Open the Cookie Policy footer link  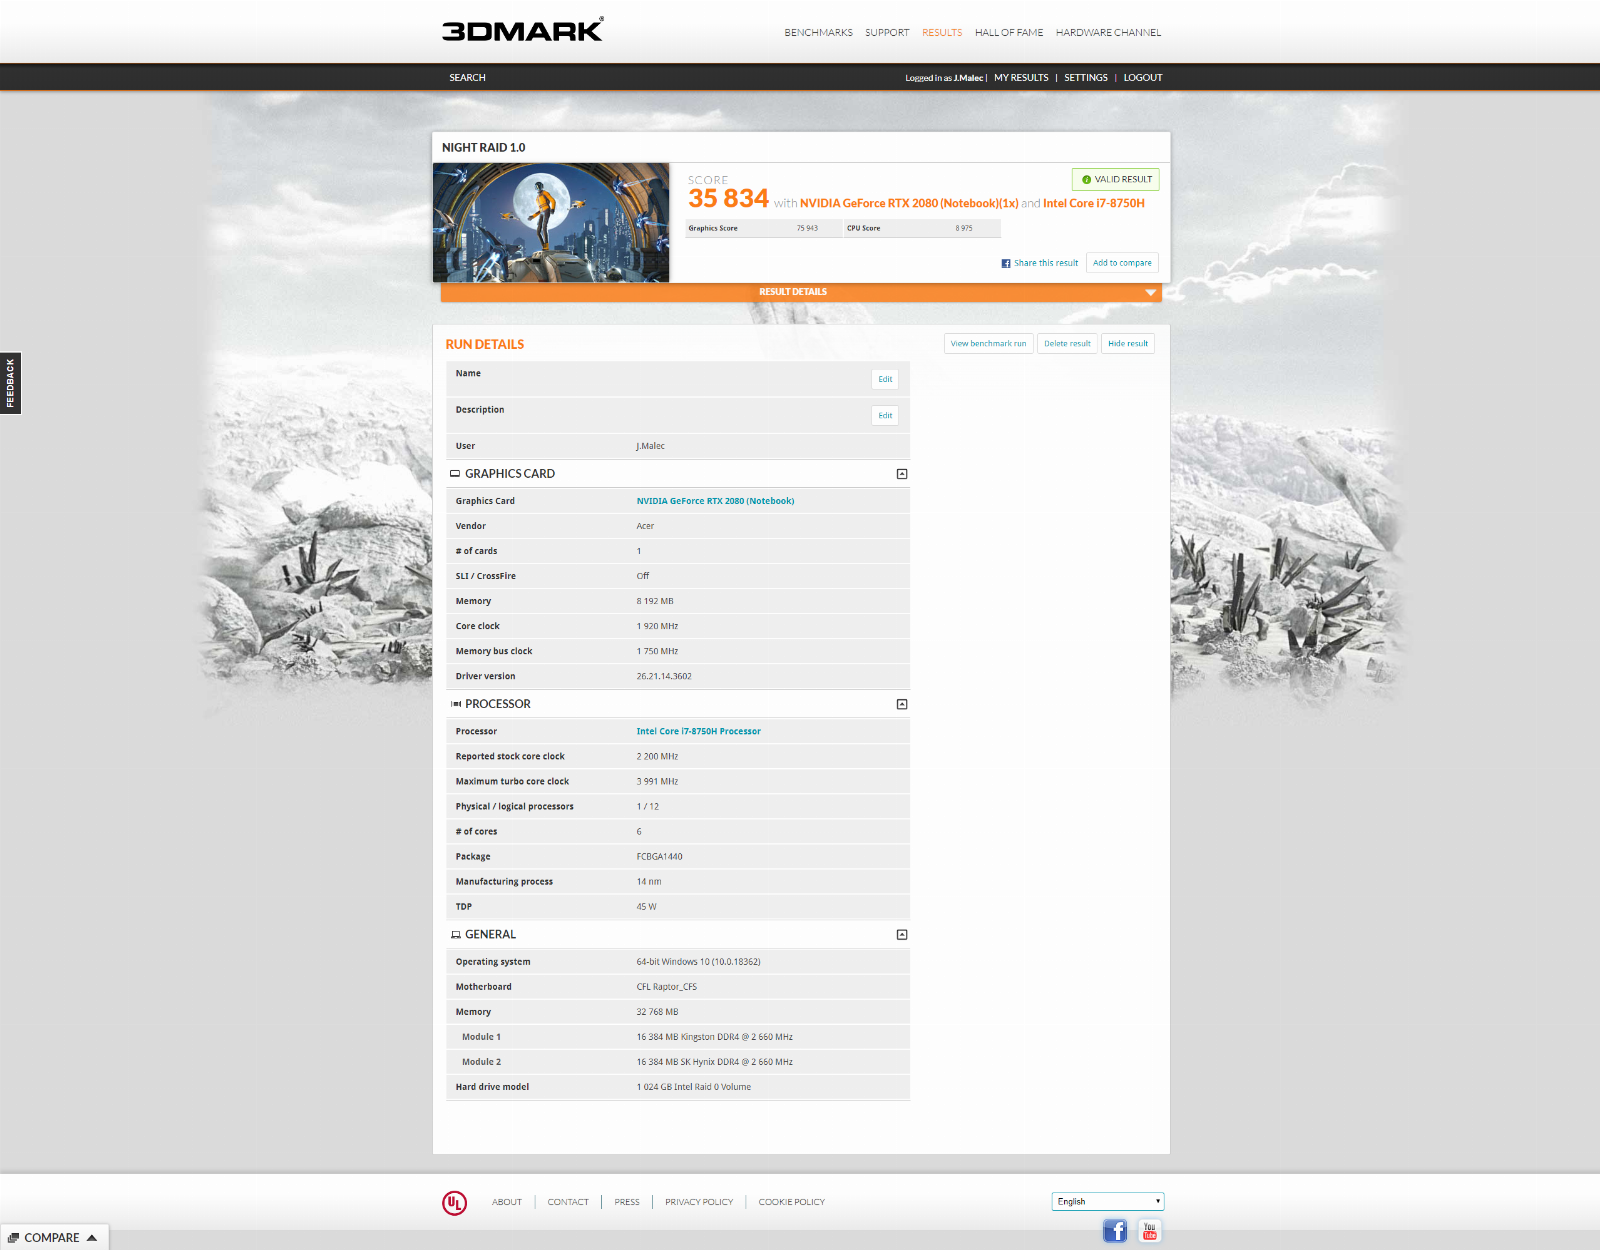792,1202
